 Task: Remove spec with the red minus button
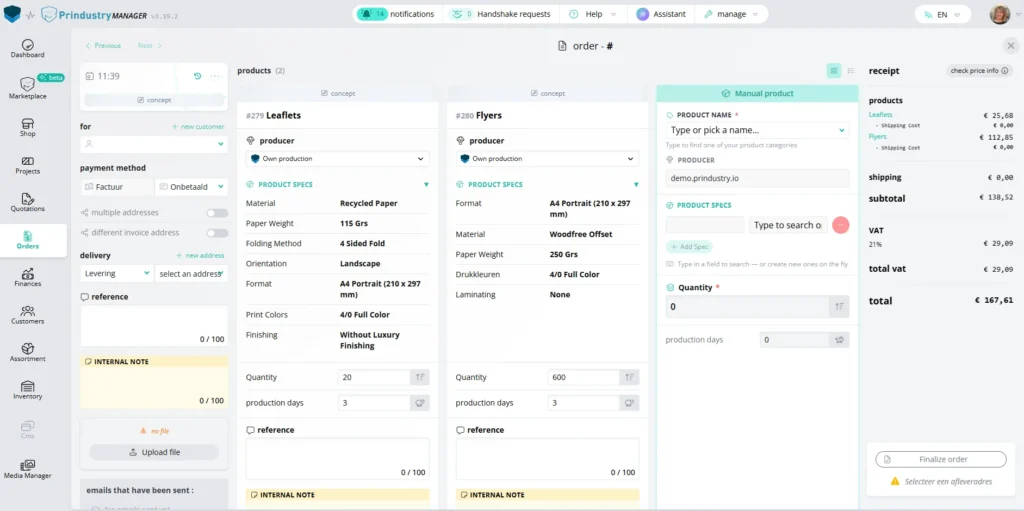[x=841, y=225]
